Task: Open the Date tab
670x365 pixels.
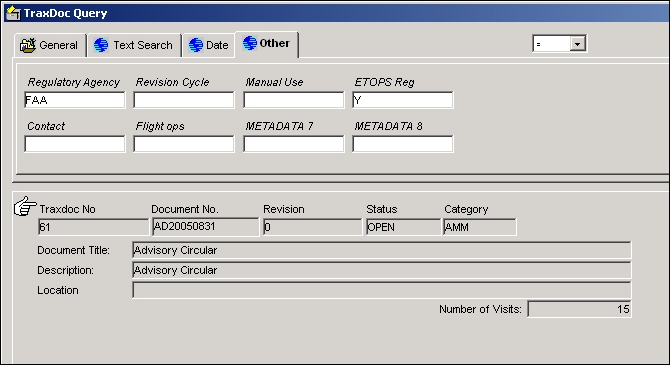Action: pos(209,45)
